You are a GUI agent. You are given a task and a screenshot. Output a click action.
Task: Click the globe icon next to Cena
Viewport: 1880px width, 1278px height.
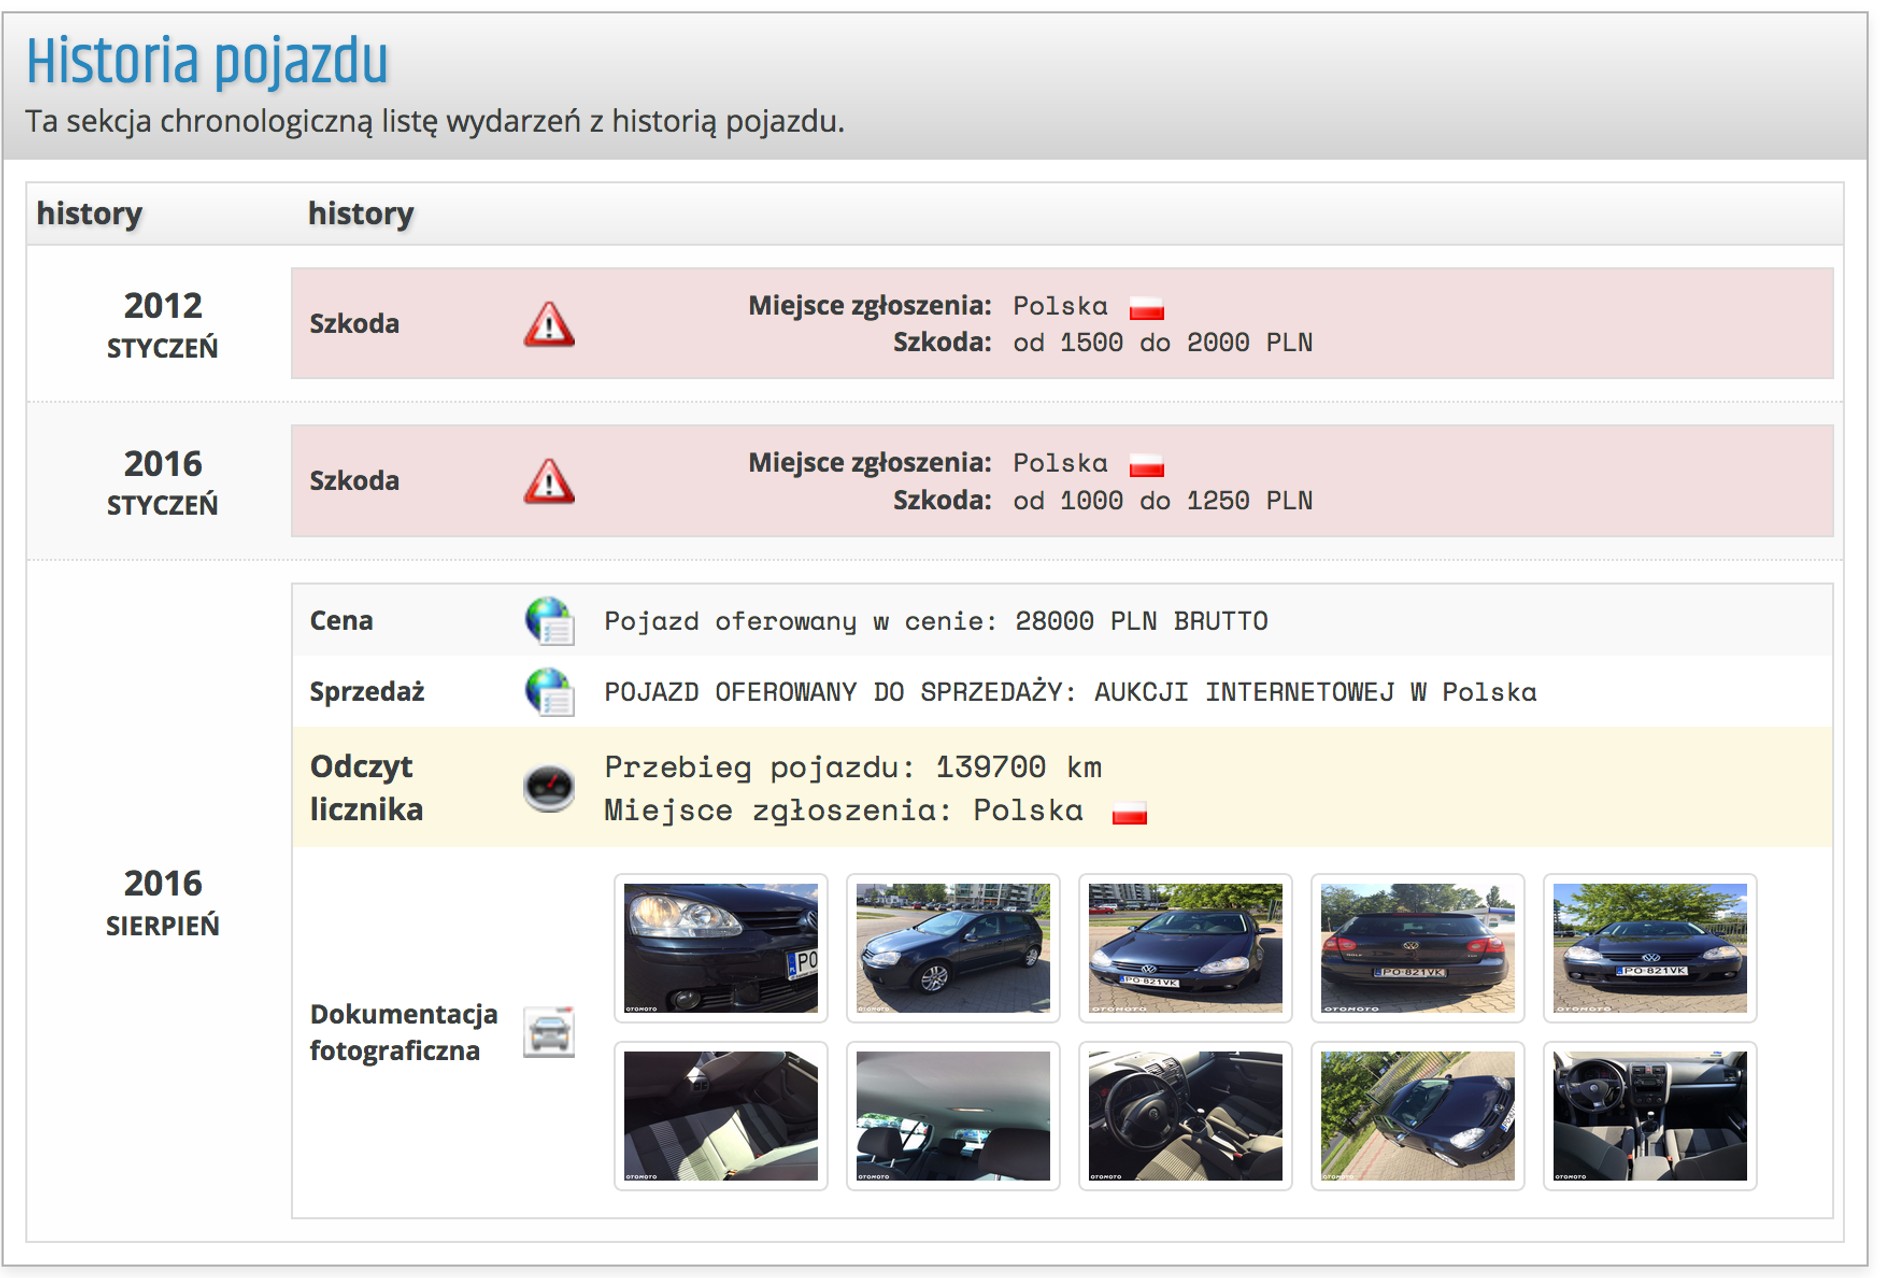549,621
